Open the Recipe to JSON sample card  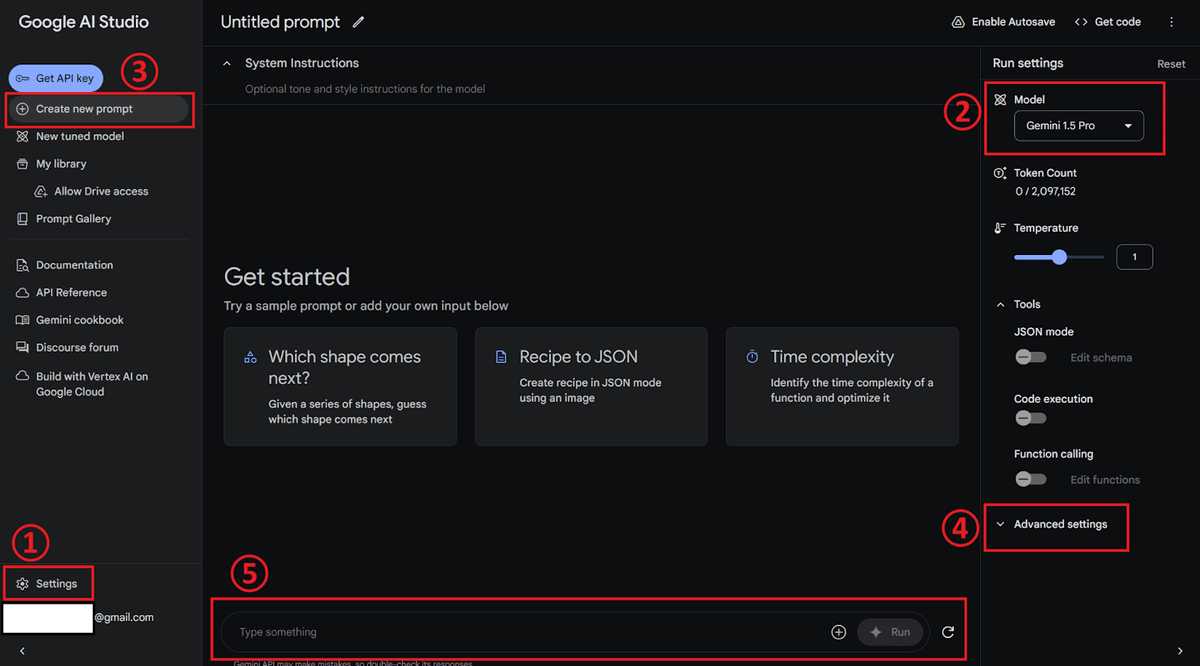(x=591, y=386)
